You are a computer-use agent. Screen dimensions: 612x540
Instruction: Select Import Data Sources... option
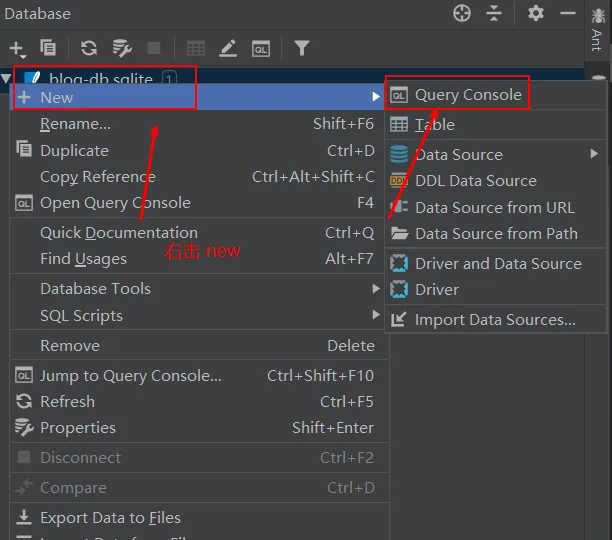point(495,320)
